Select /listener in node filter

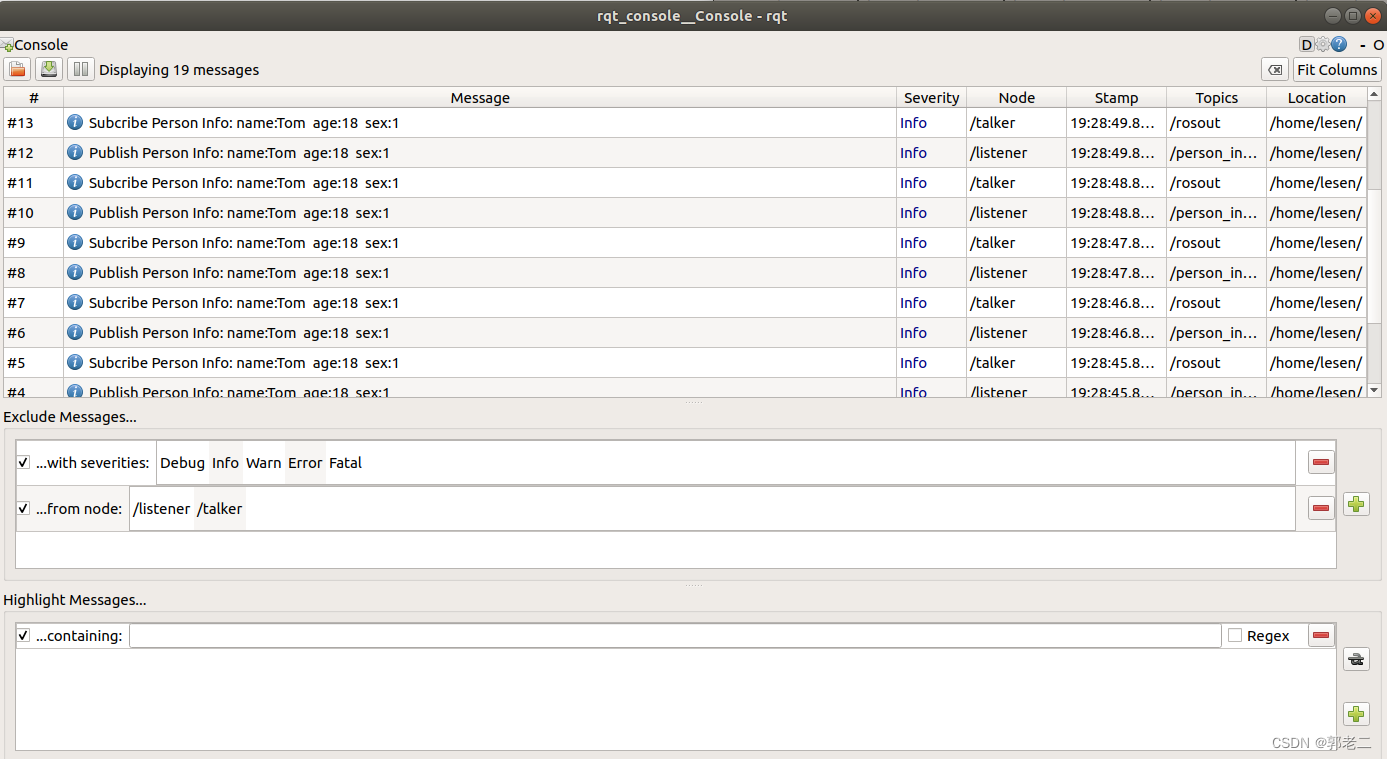161,509
